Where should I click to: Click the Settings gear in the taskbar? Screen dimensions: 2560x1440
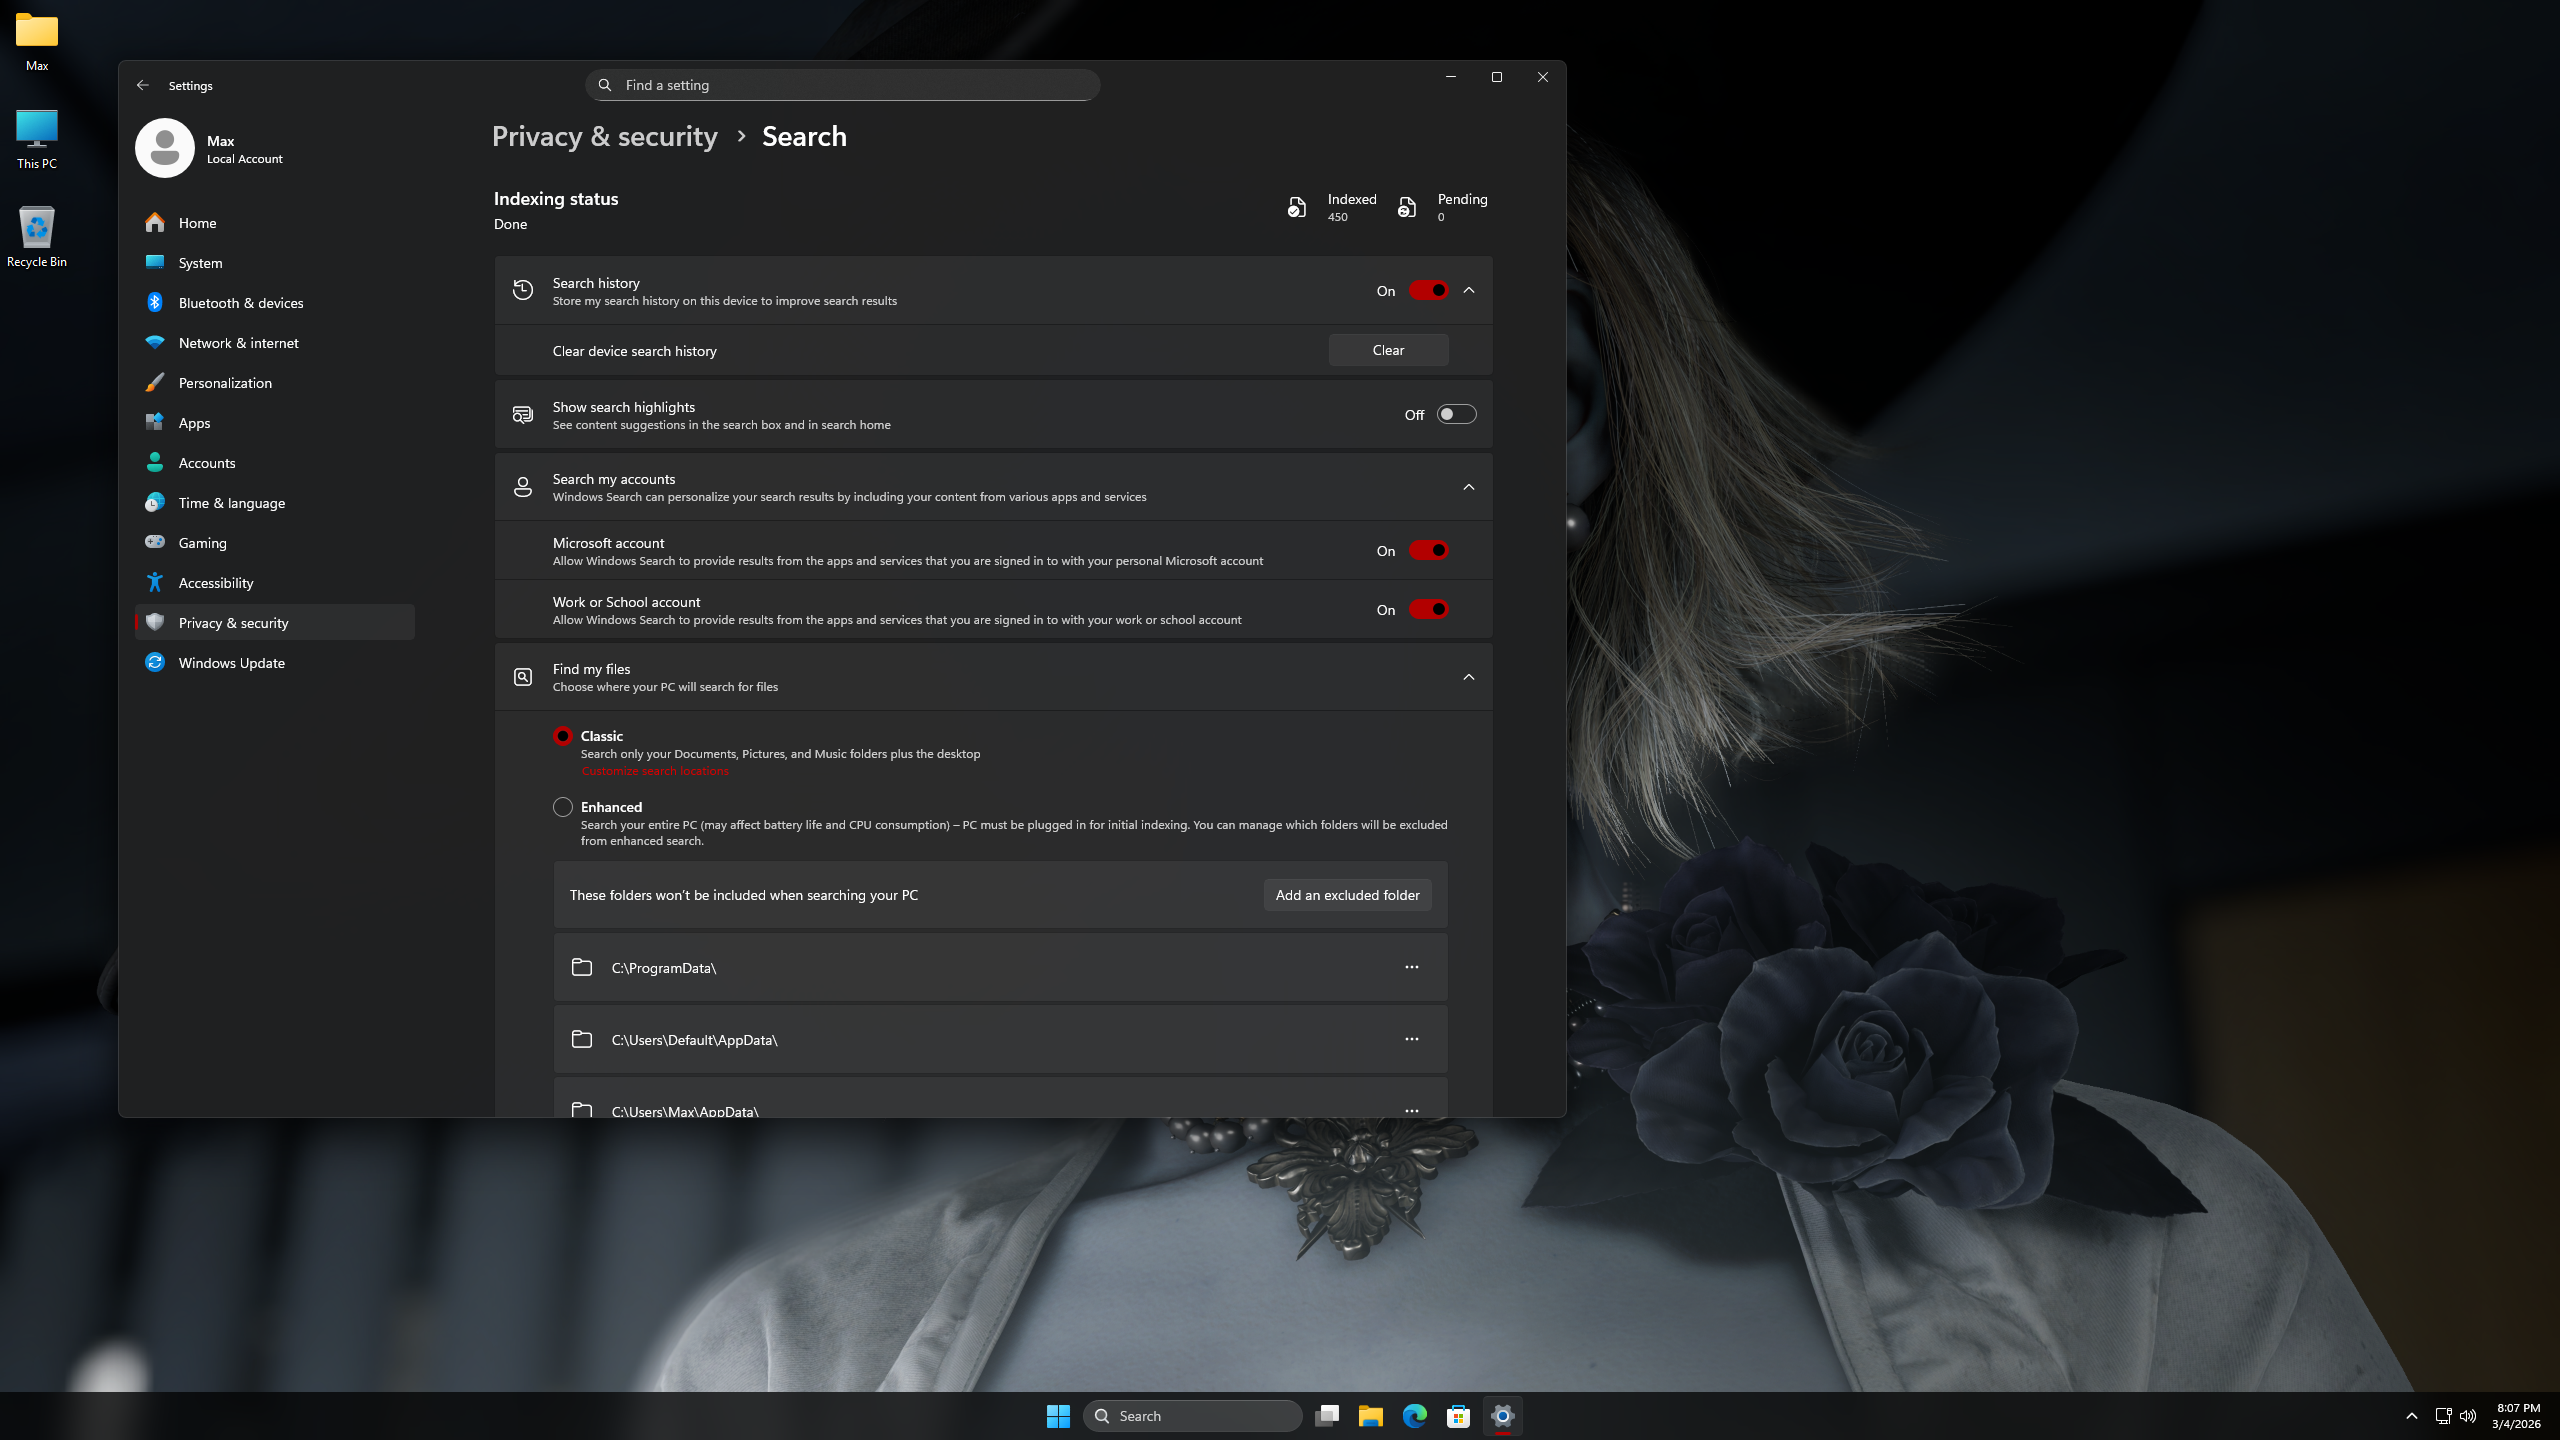[1503, 1416]
